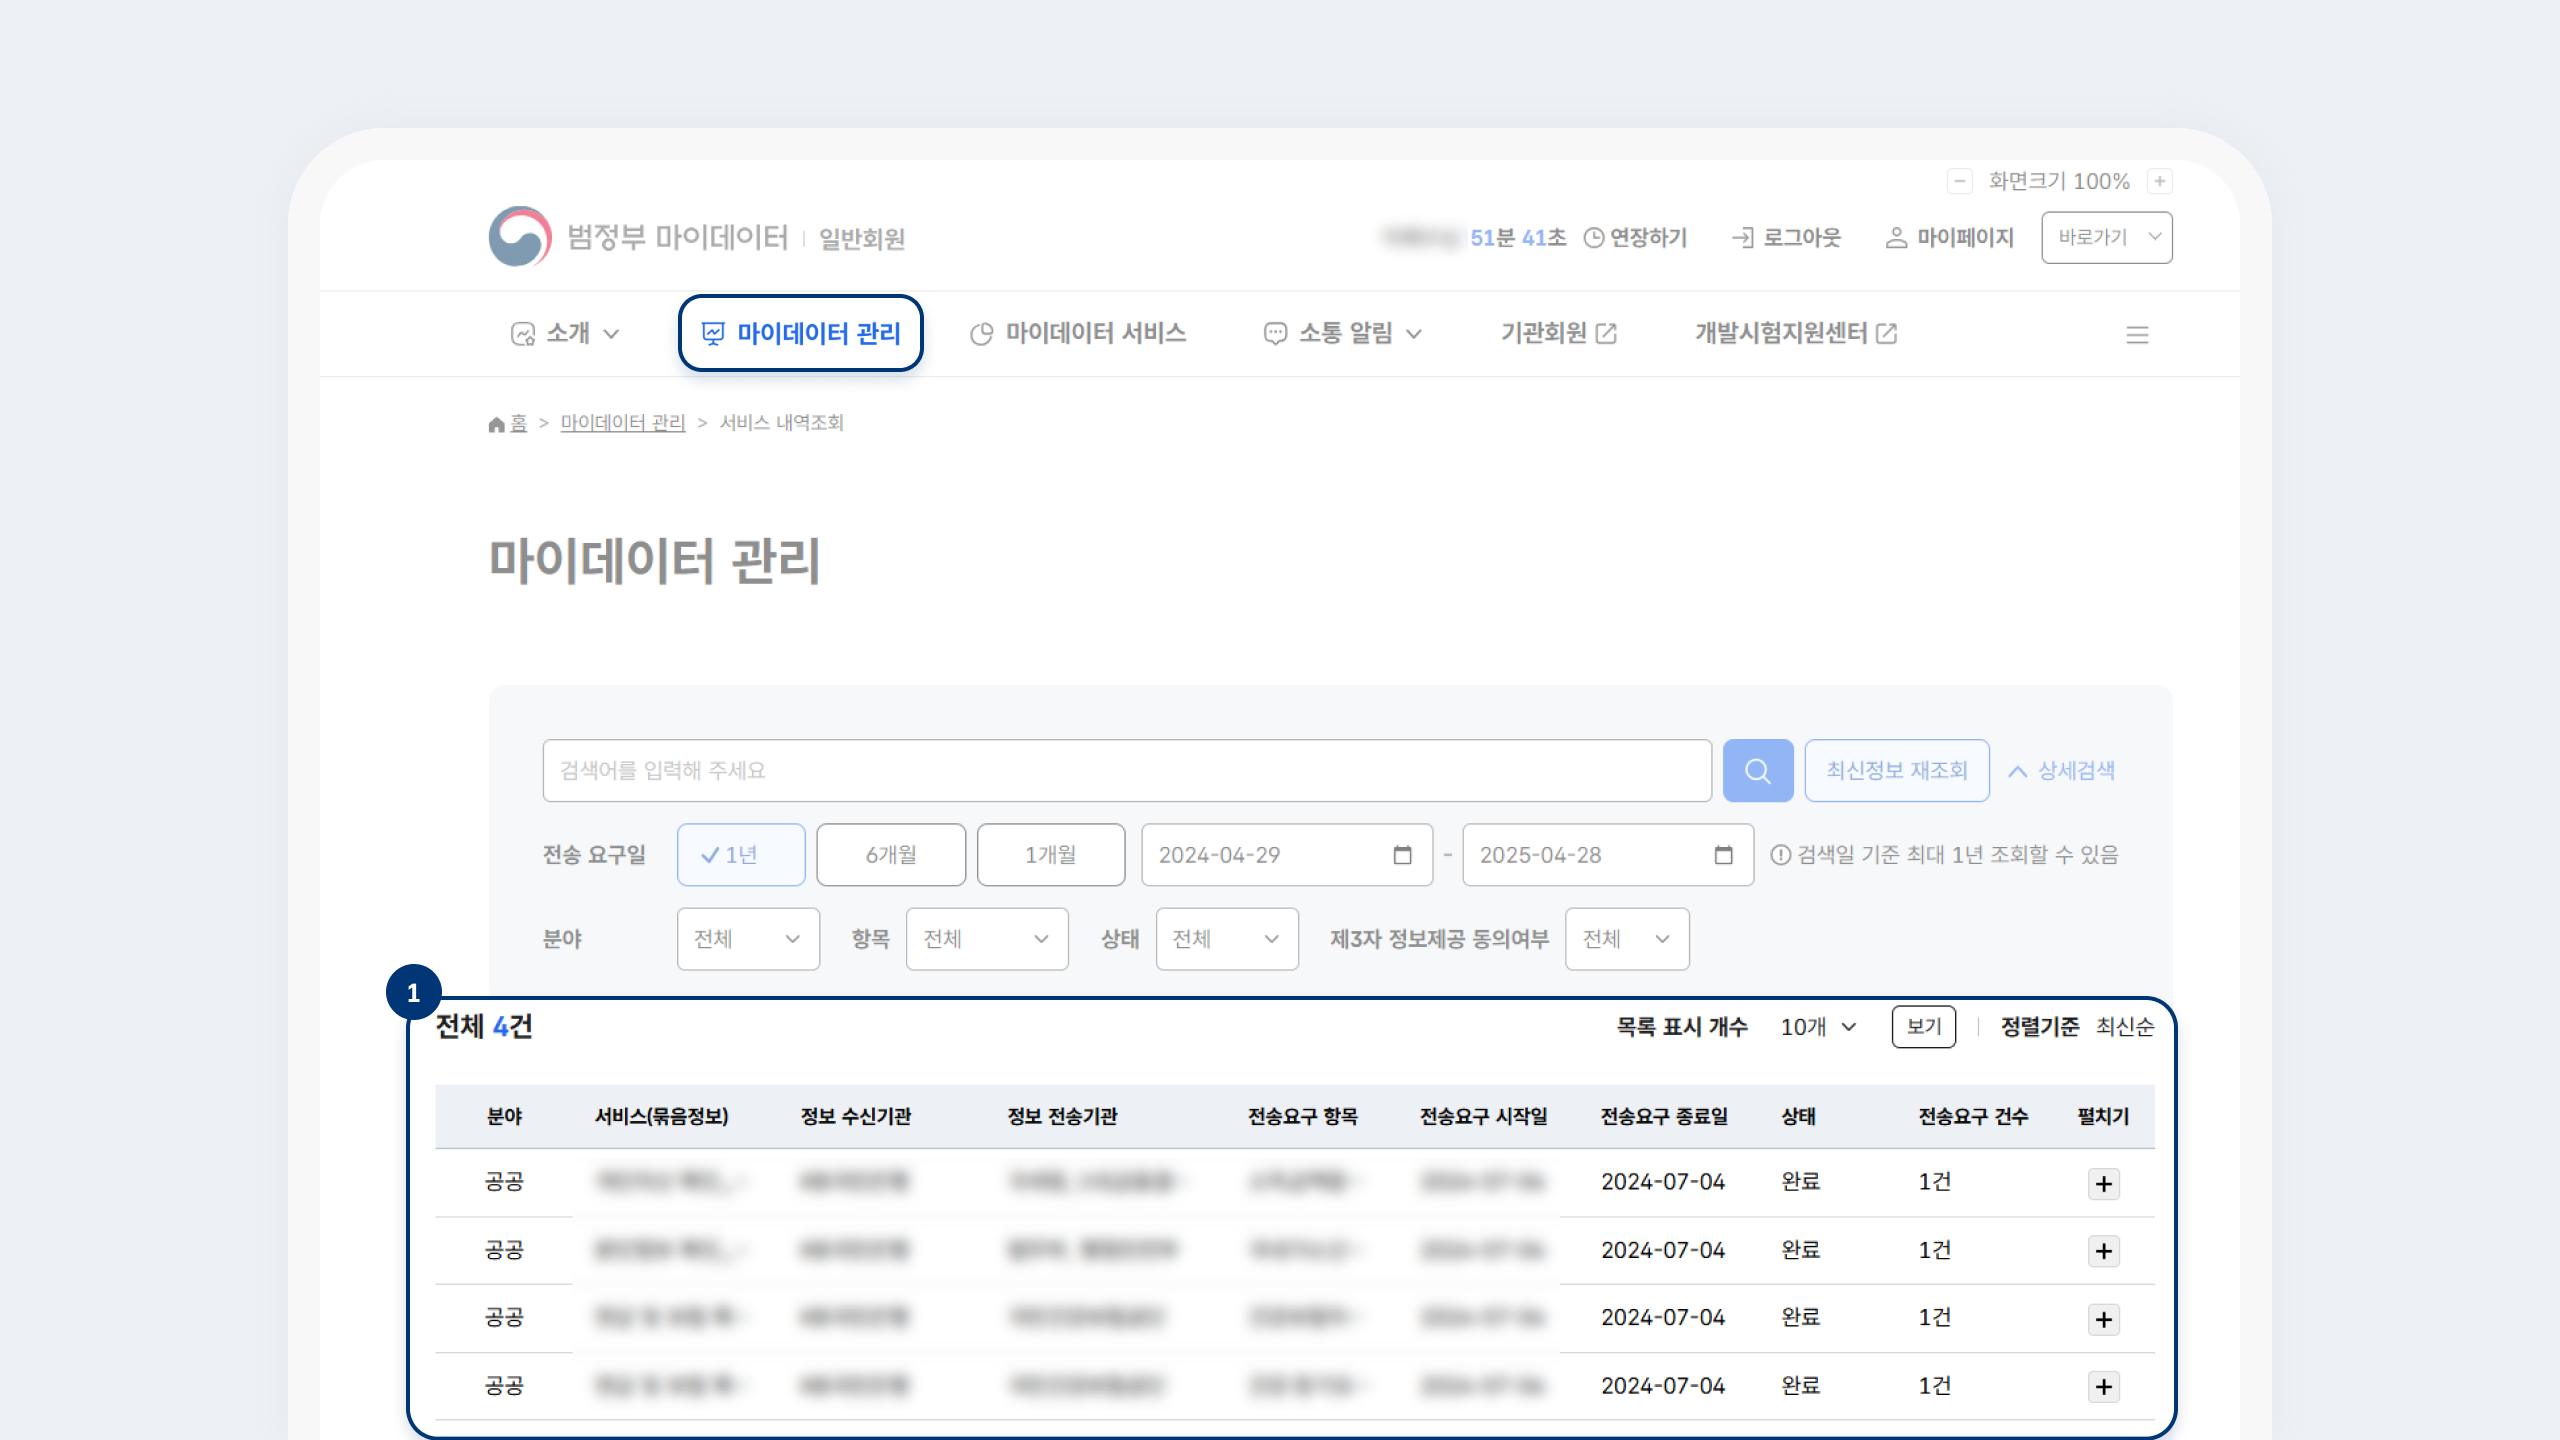Click the 서비스(묶음정보) column header
This screenshot has width=2560, height=1440.
pyautogui.click(x=661, y=1117)
